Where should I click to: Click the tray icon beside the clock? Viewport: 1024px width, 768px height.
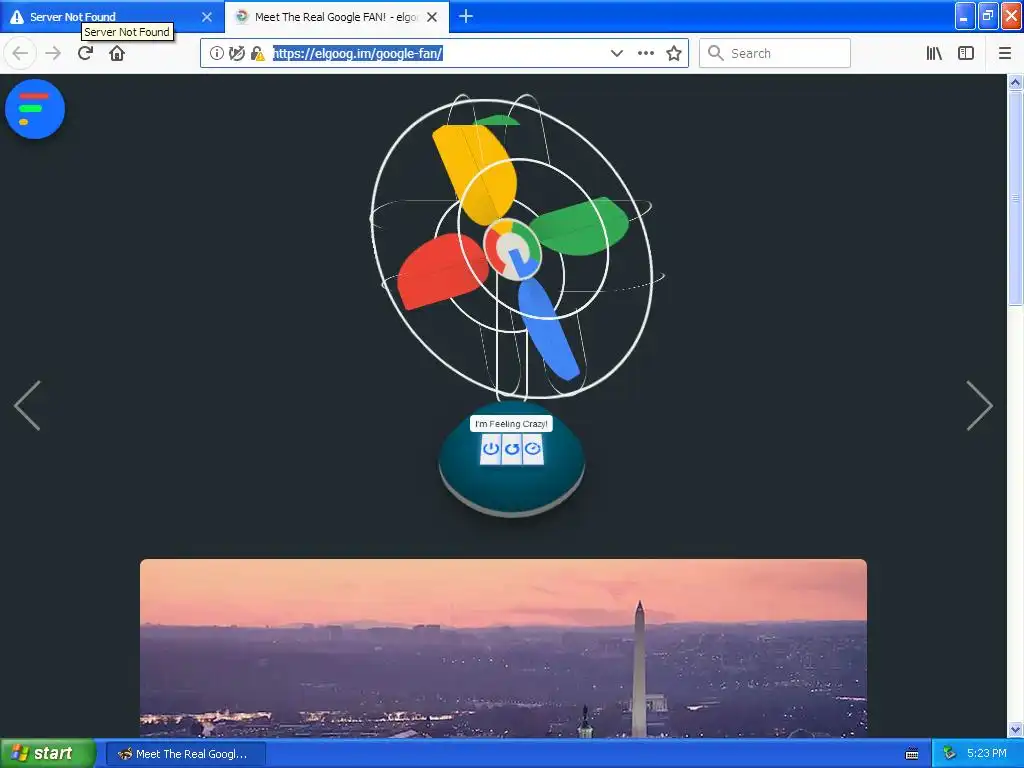tap(949, 754)
